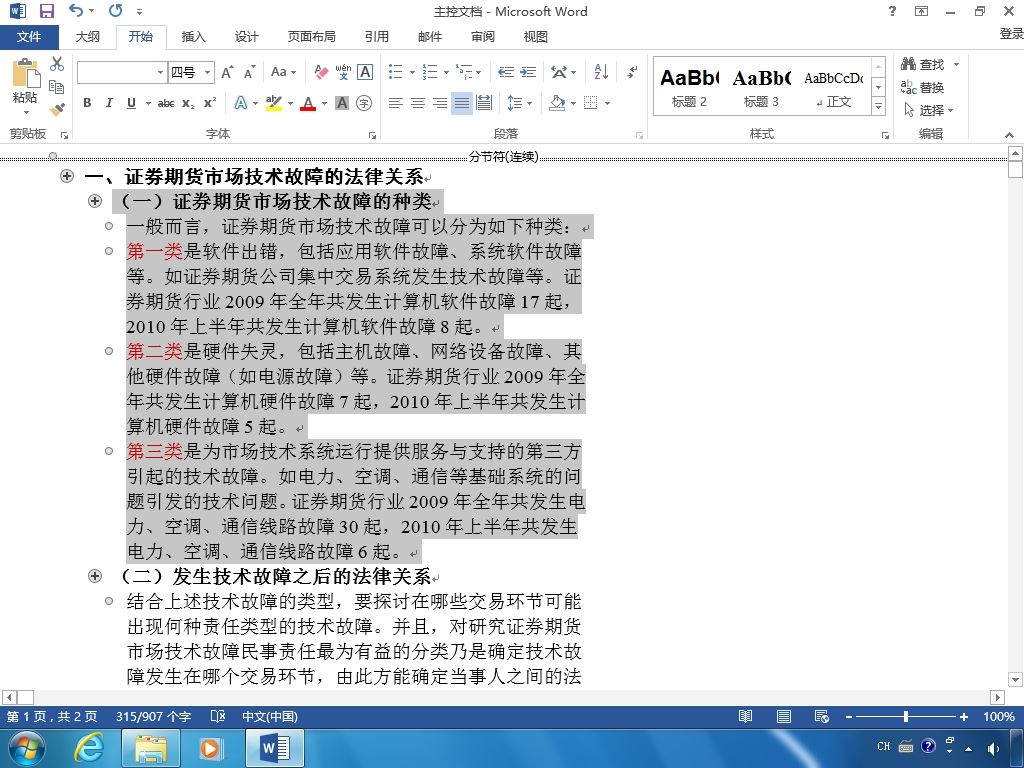
Task: Click the zoom slider handle
Action: [906, 716]
